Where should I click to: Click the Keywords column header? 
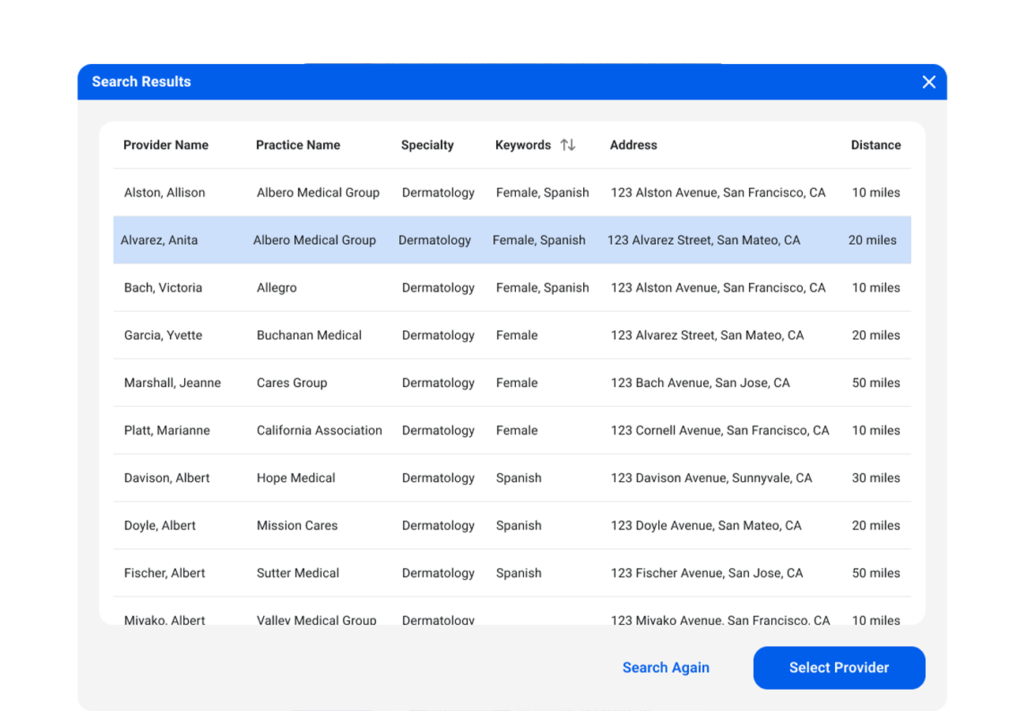pyautogui.click(x=522, y=145)
